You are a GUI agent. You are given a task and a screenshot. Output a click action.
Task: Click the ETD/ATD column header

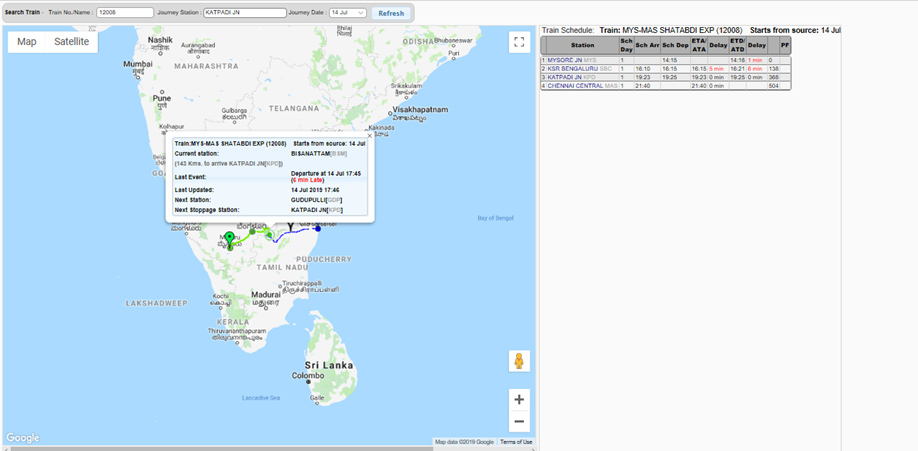tap(737, 45)
